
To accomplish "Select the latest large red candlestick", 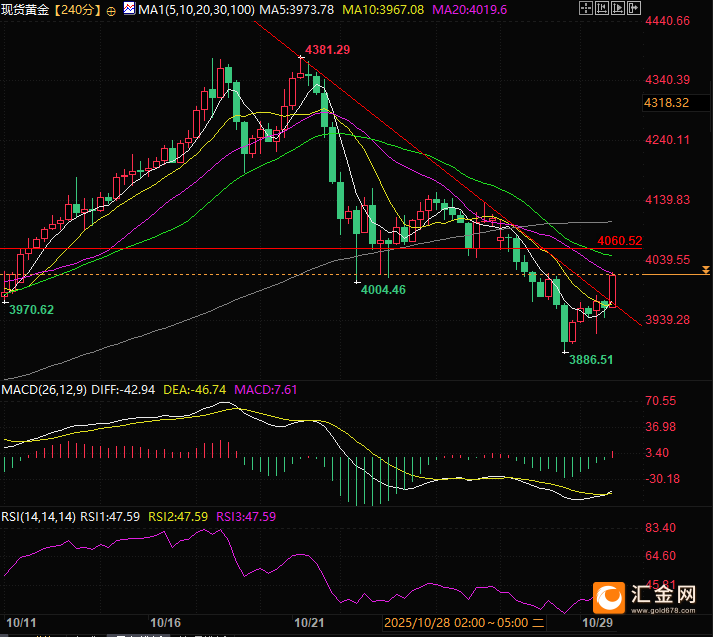I will coord(613,291).
